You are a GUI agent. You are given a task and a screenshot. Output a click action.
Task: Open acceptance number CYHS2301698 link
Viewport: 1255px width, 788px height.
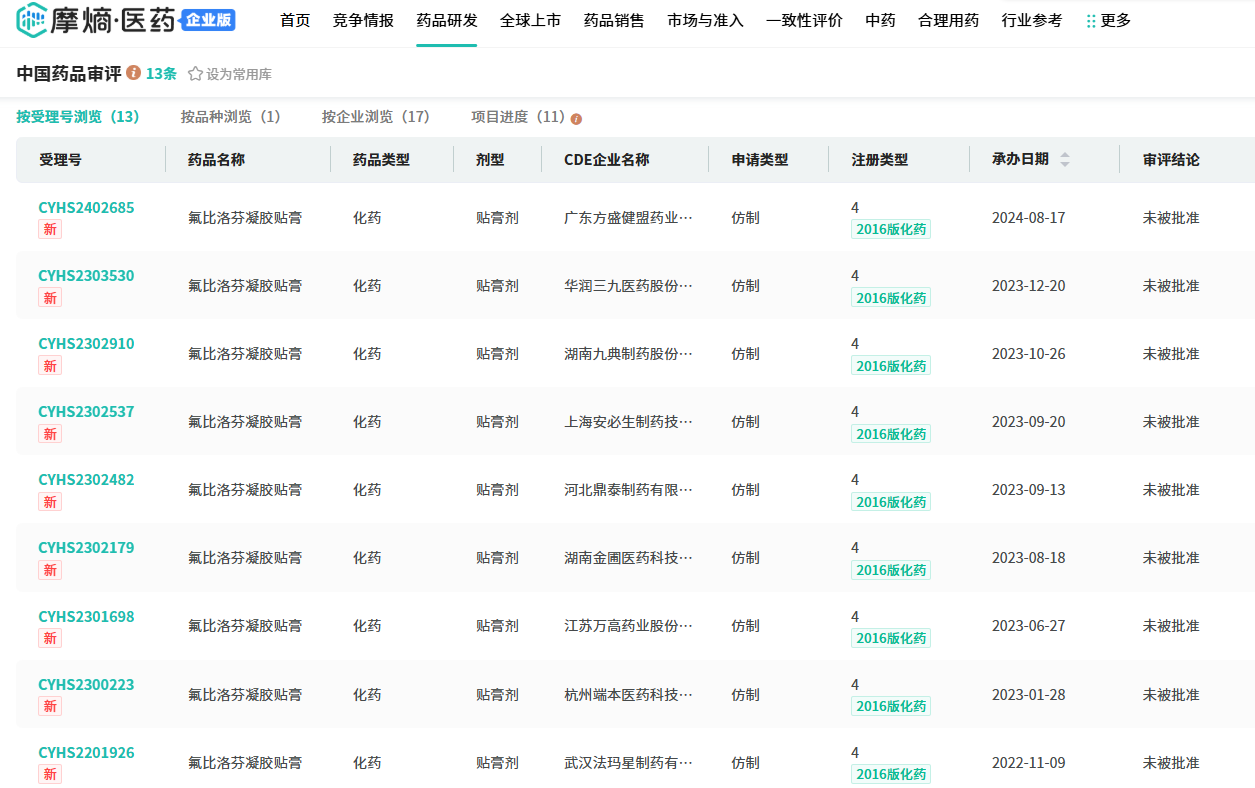(86, 617)
